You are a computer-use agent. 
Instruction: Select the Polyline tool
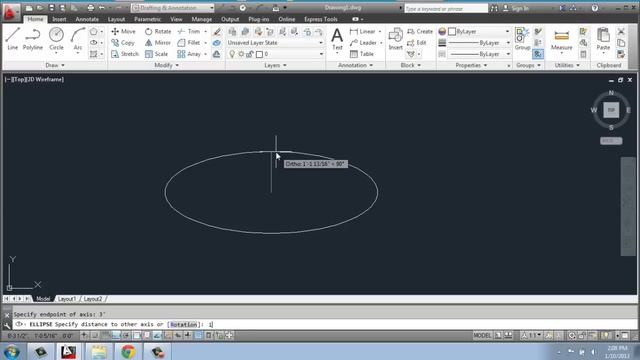click(33, 39)
